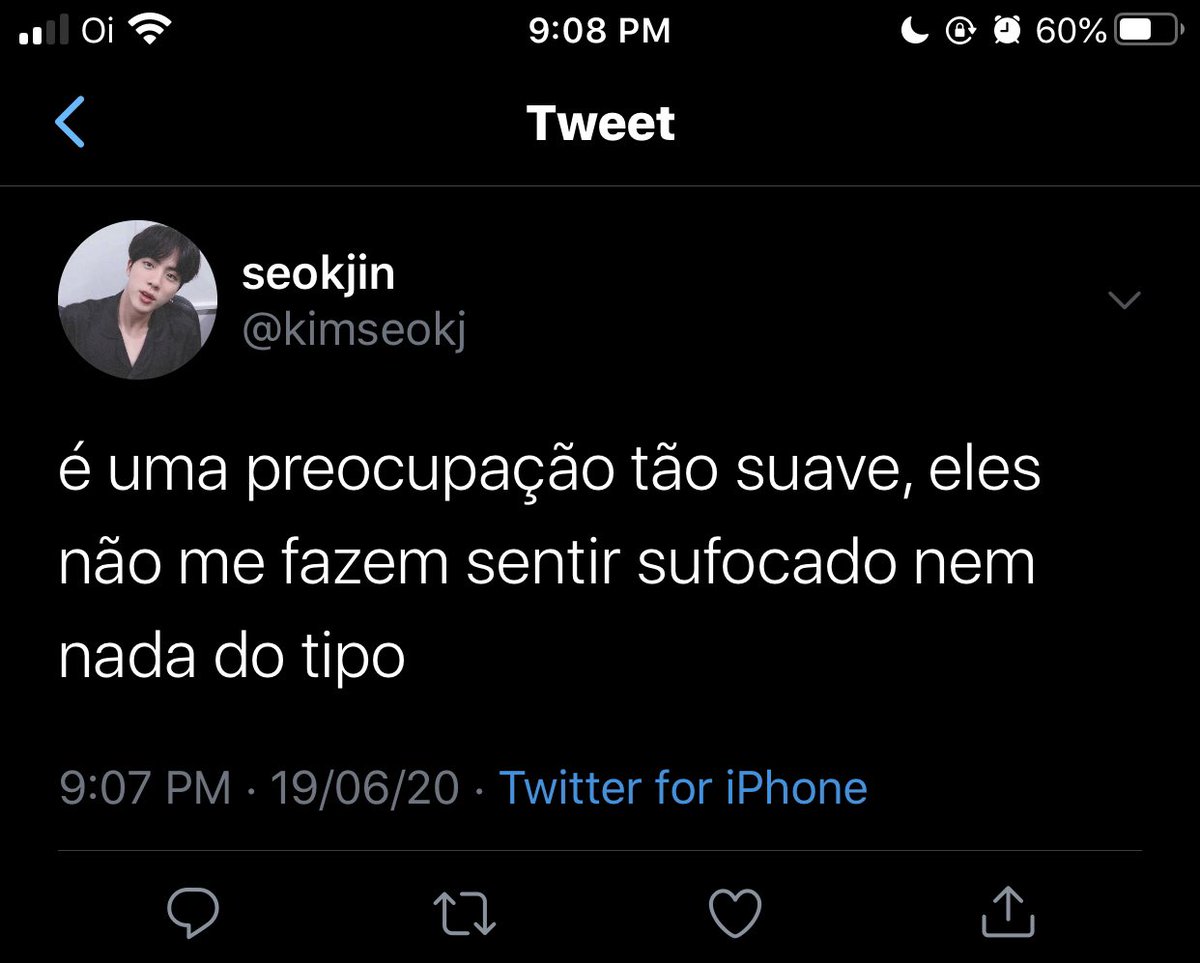Tap the Tweet header title
This screenshot has height=963, width=1200.
point(601,123)
